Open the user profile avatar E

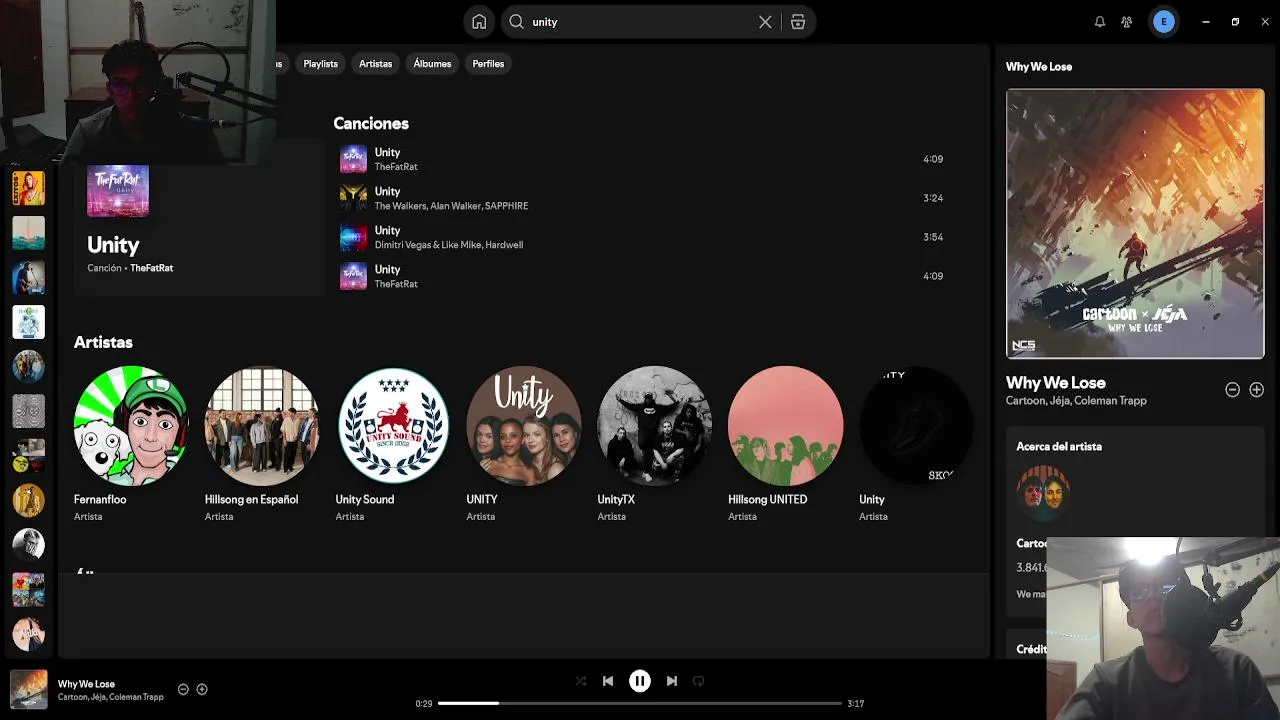tap(1164, 22)
